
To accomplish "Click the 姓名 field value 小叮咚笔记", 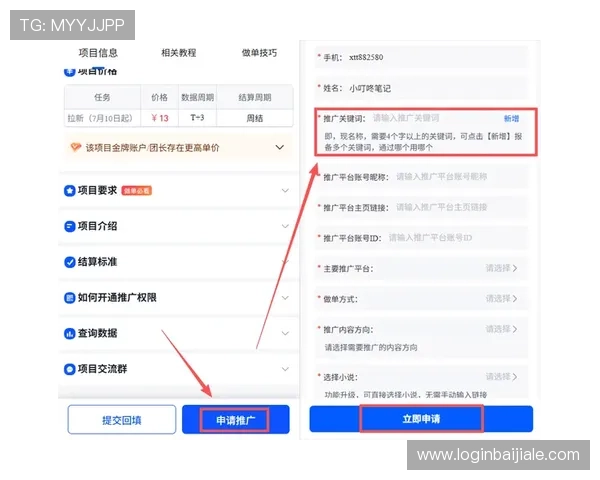I will (x=370, y=88).
